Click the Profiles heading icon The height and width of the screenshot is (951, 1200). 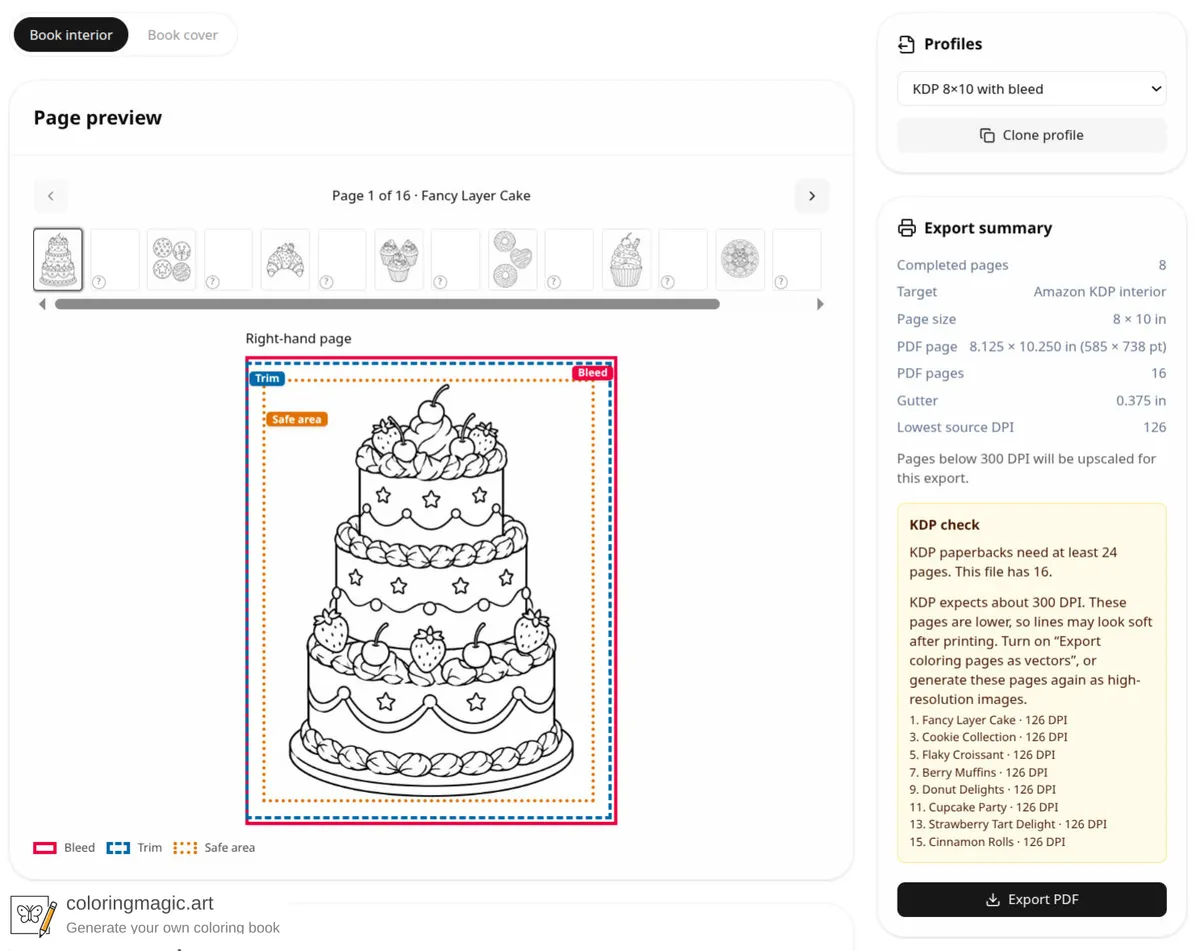click(906, 44)
